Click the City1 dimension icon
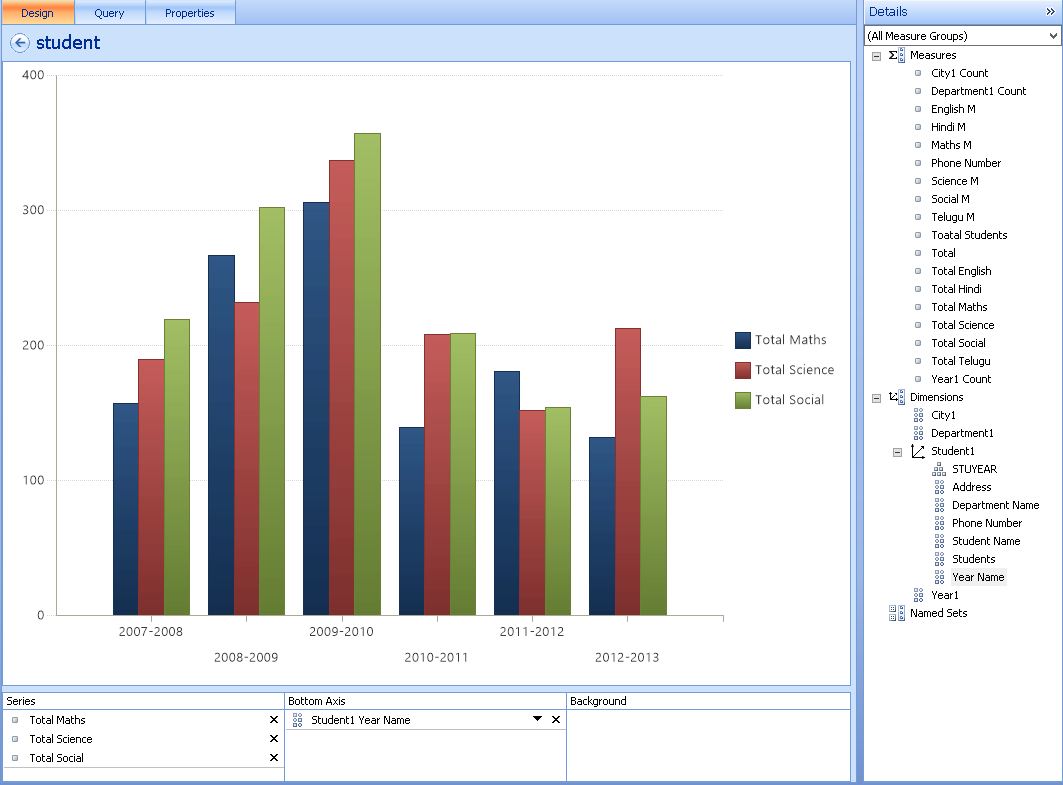 920,414
